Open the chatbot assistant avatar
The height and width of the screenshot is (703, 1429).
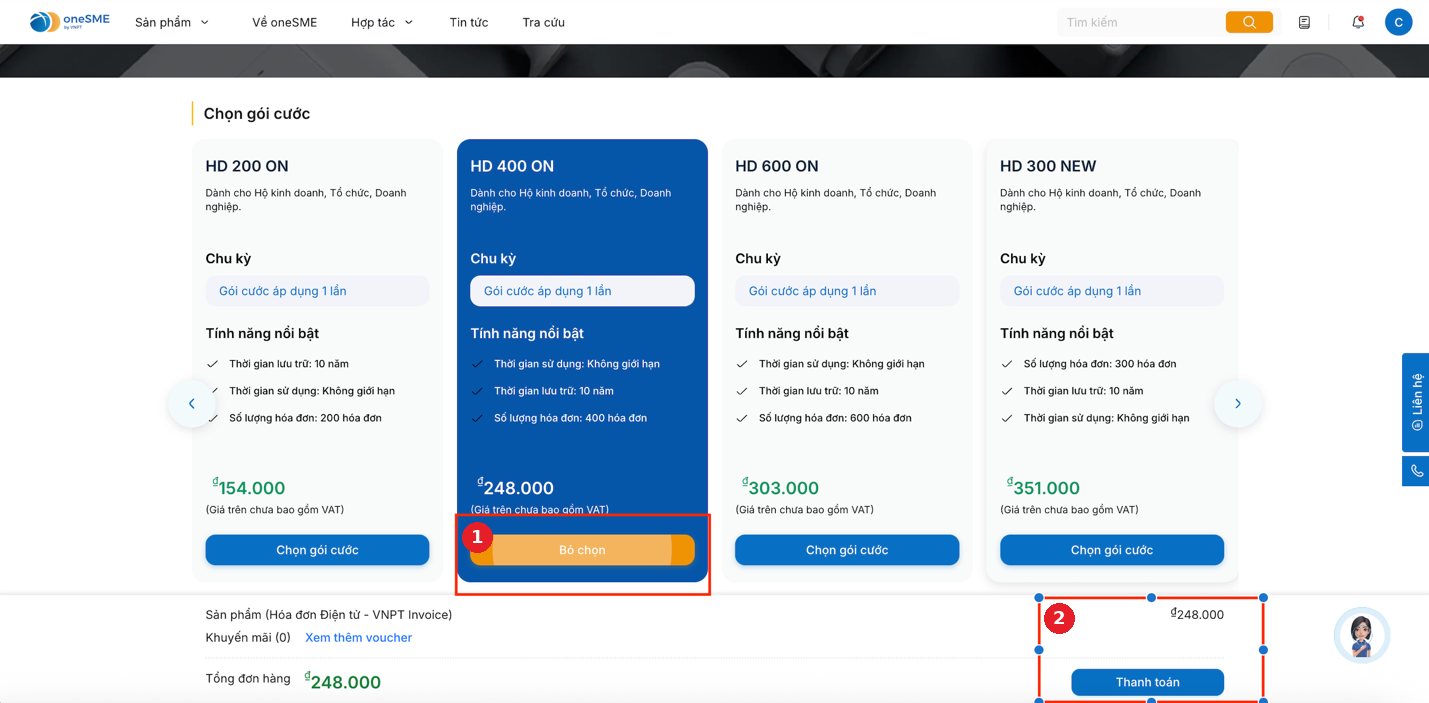click(1361, 635)
